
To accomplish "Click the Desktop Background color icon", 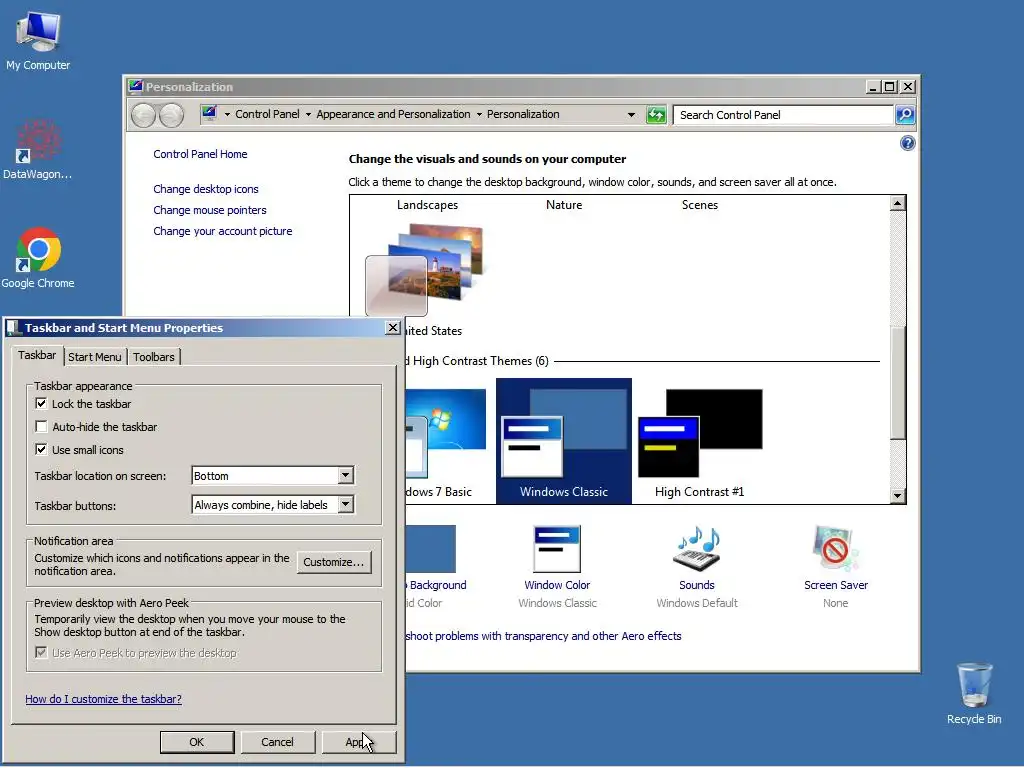I will (x=430, y=549).
